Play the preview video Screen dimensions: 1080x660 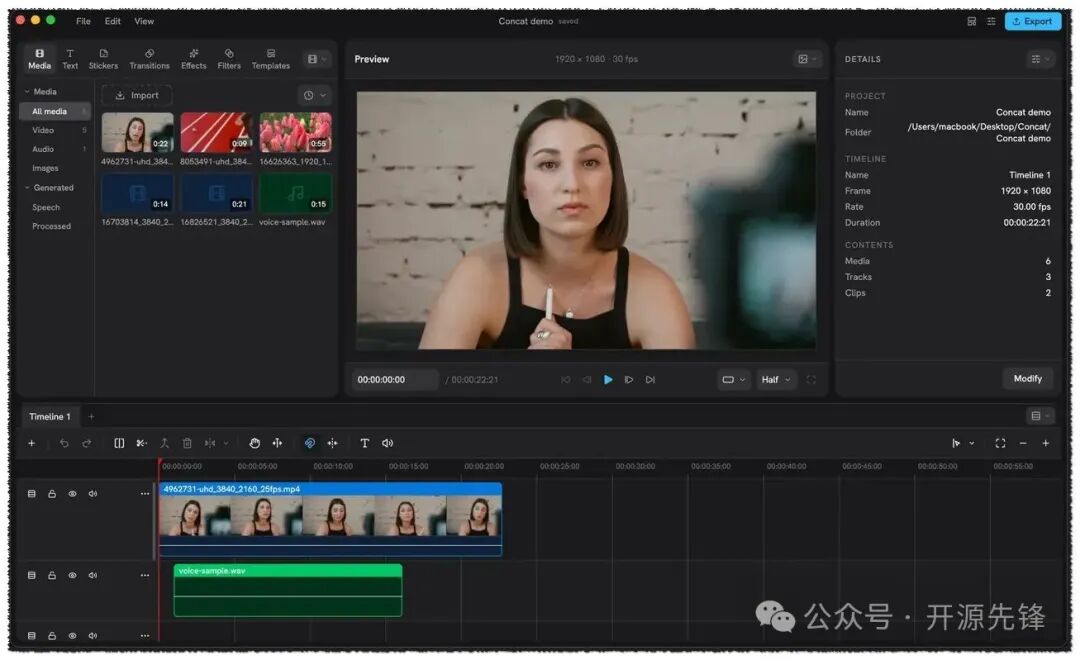(x=608, y=380)
